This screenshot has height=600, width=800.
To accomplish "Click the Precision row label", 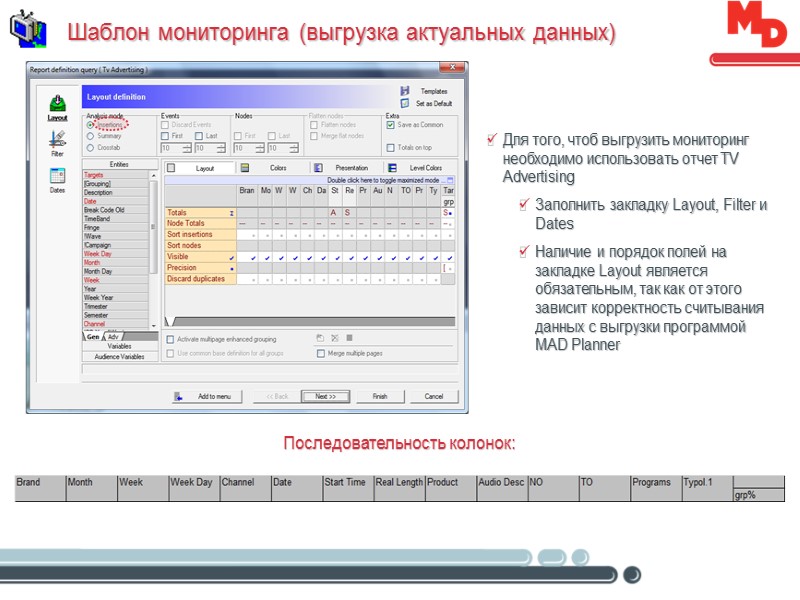I will point(200,268).
